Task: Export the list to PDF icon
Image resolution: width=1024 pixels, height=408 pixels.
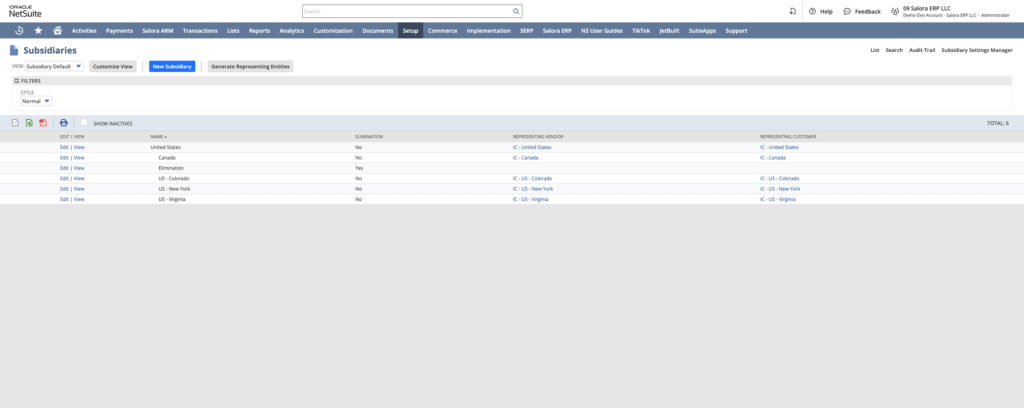Action: click(x=43, y=123)
